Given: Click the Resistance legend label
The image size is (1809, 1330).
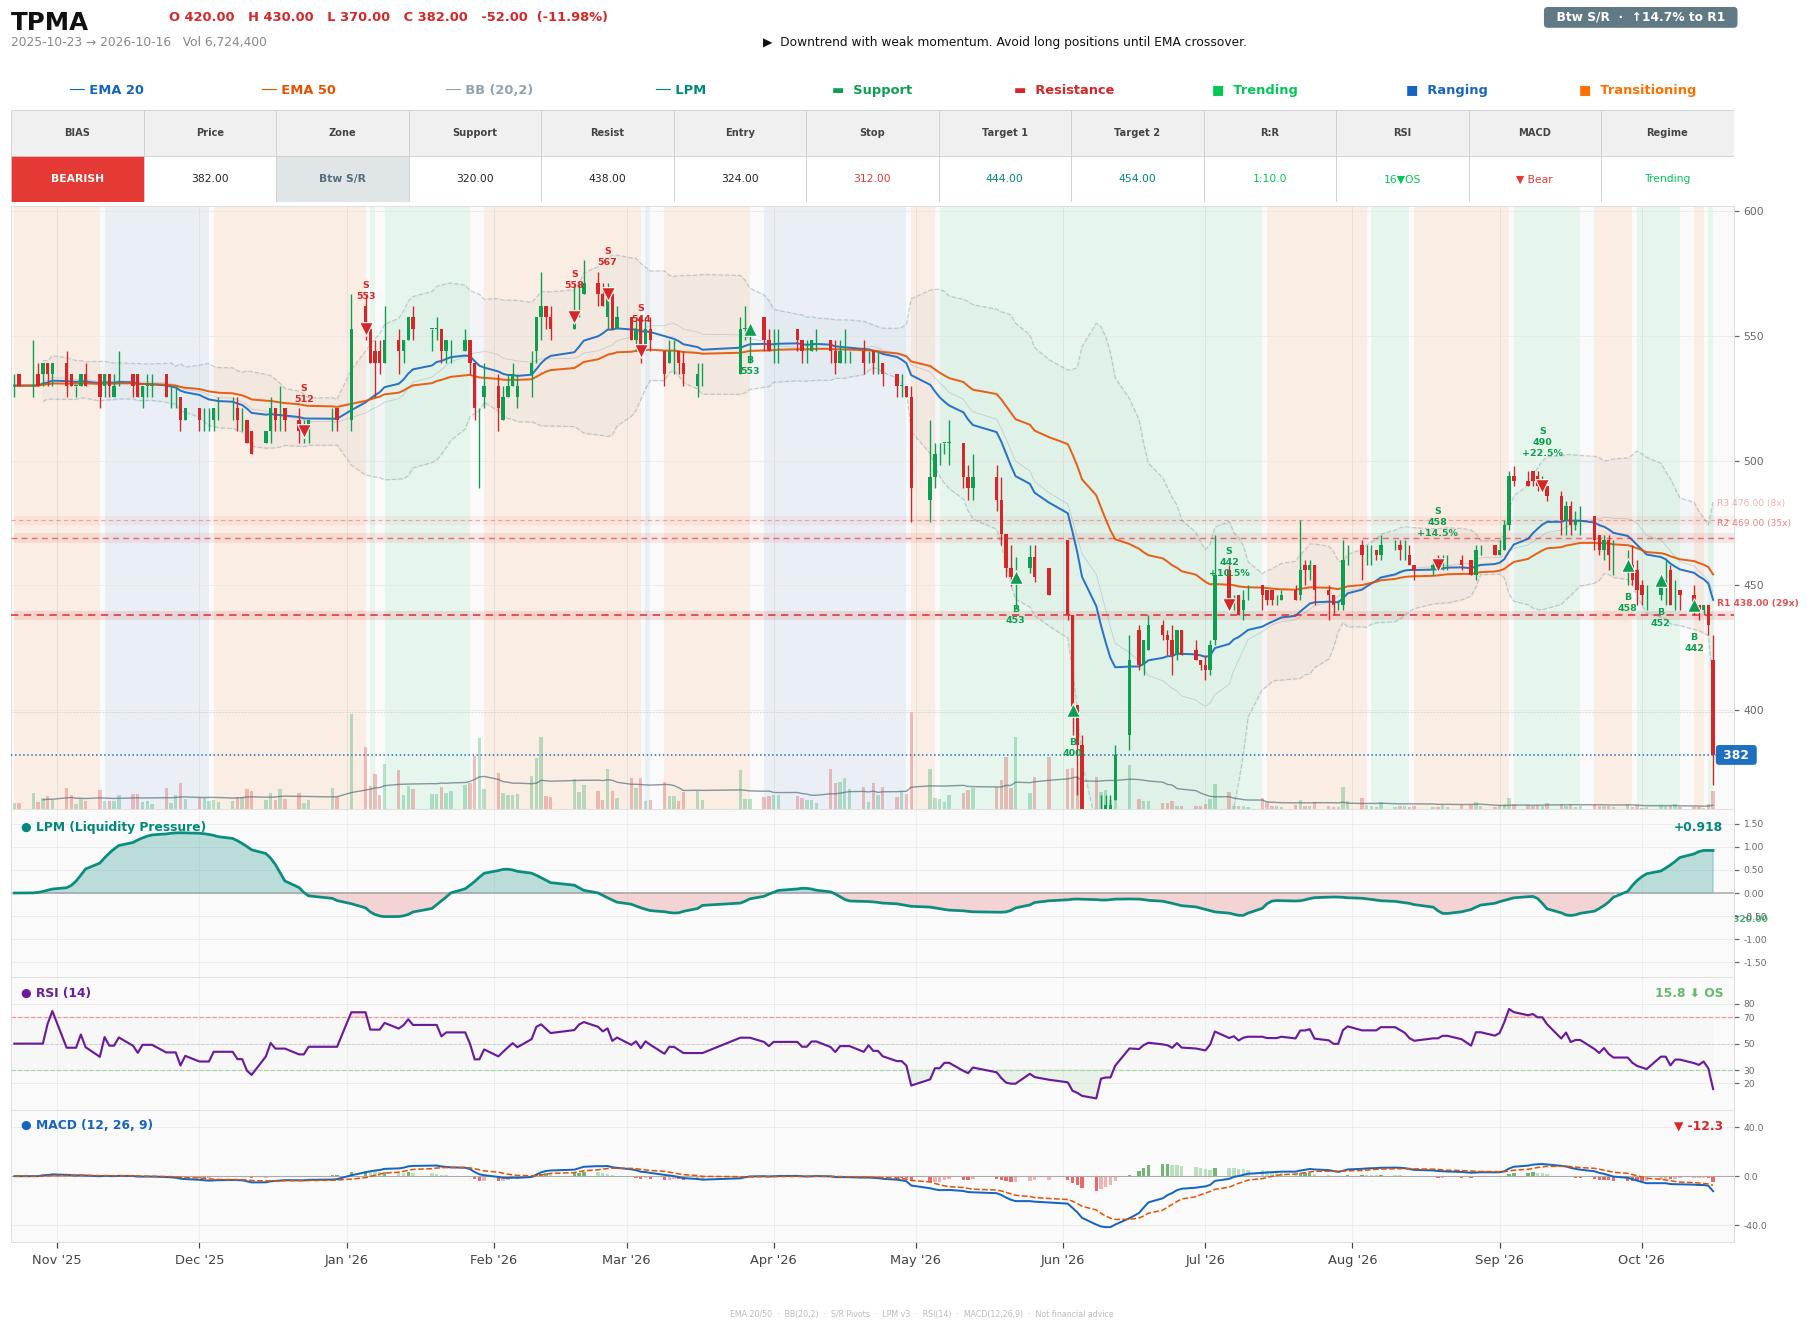Looking at the screenshot, I should pyautogui.click(x=1064, y=90).
